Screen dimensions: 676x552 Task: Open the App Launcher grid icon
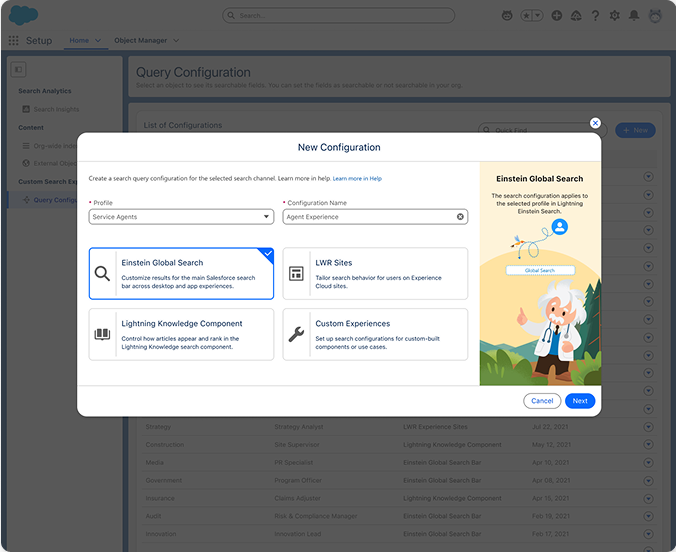click(x=13, y=41)
